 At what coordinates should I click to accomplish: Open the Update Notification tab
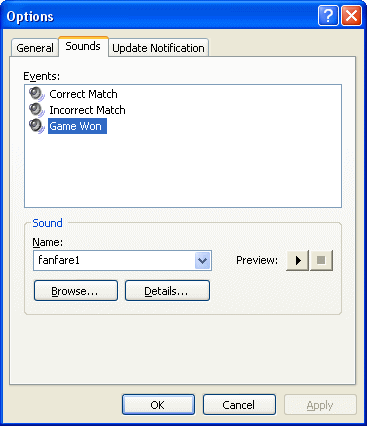click(159, 48)
